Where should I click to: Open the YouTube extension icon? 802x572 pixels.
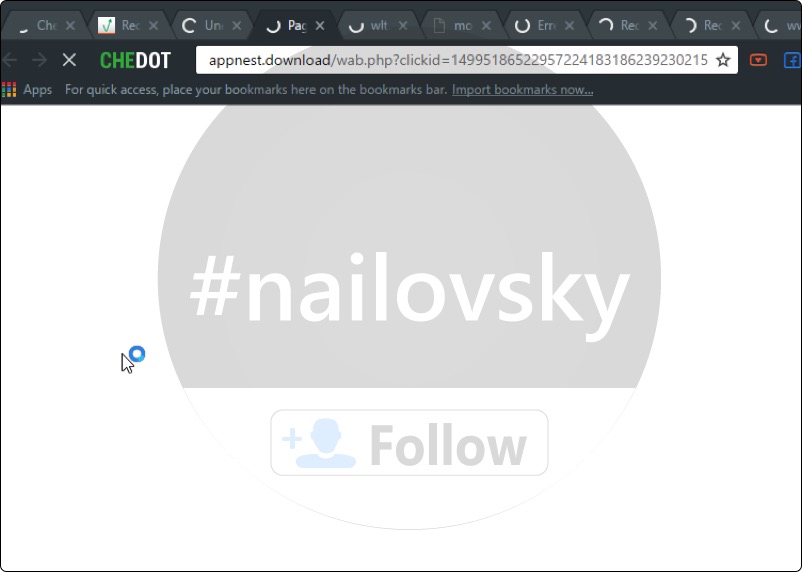758,60
